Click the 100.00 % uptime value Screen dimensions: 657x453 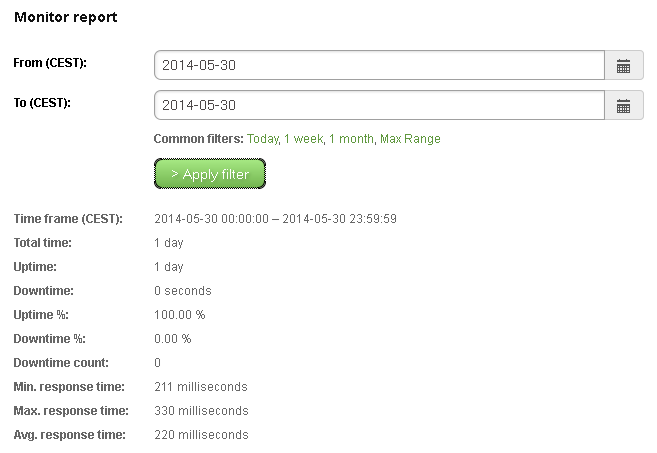pos(179,315)
